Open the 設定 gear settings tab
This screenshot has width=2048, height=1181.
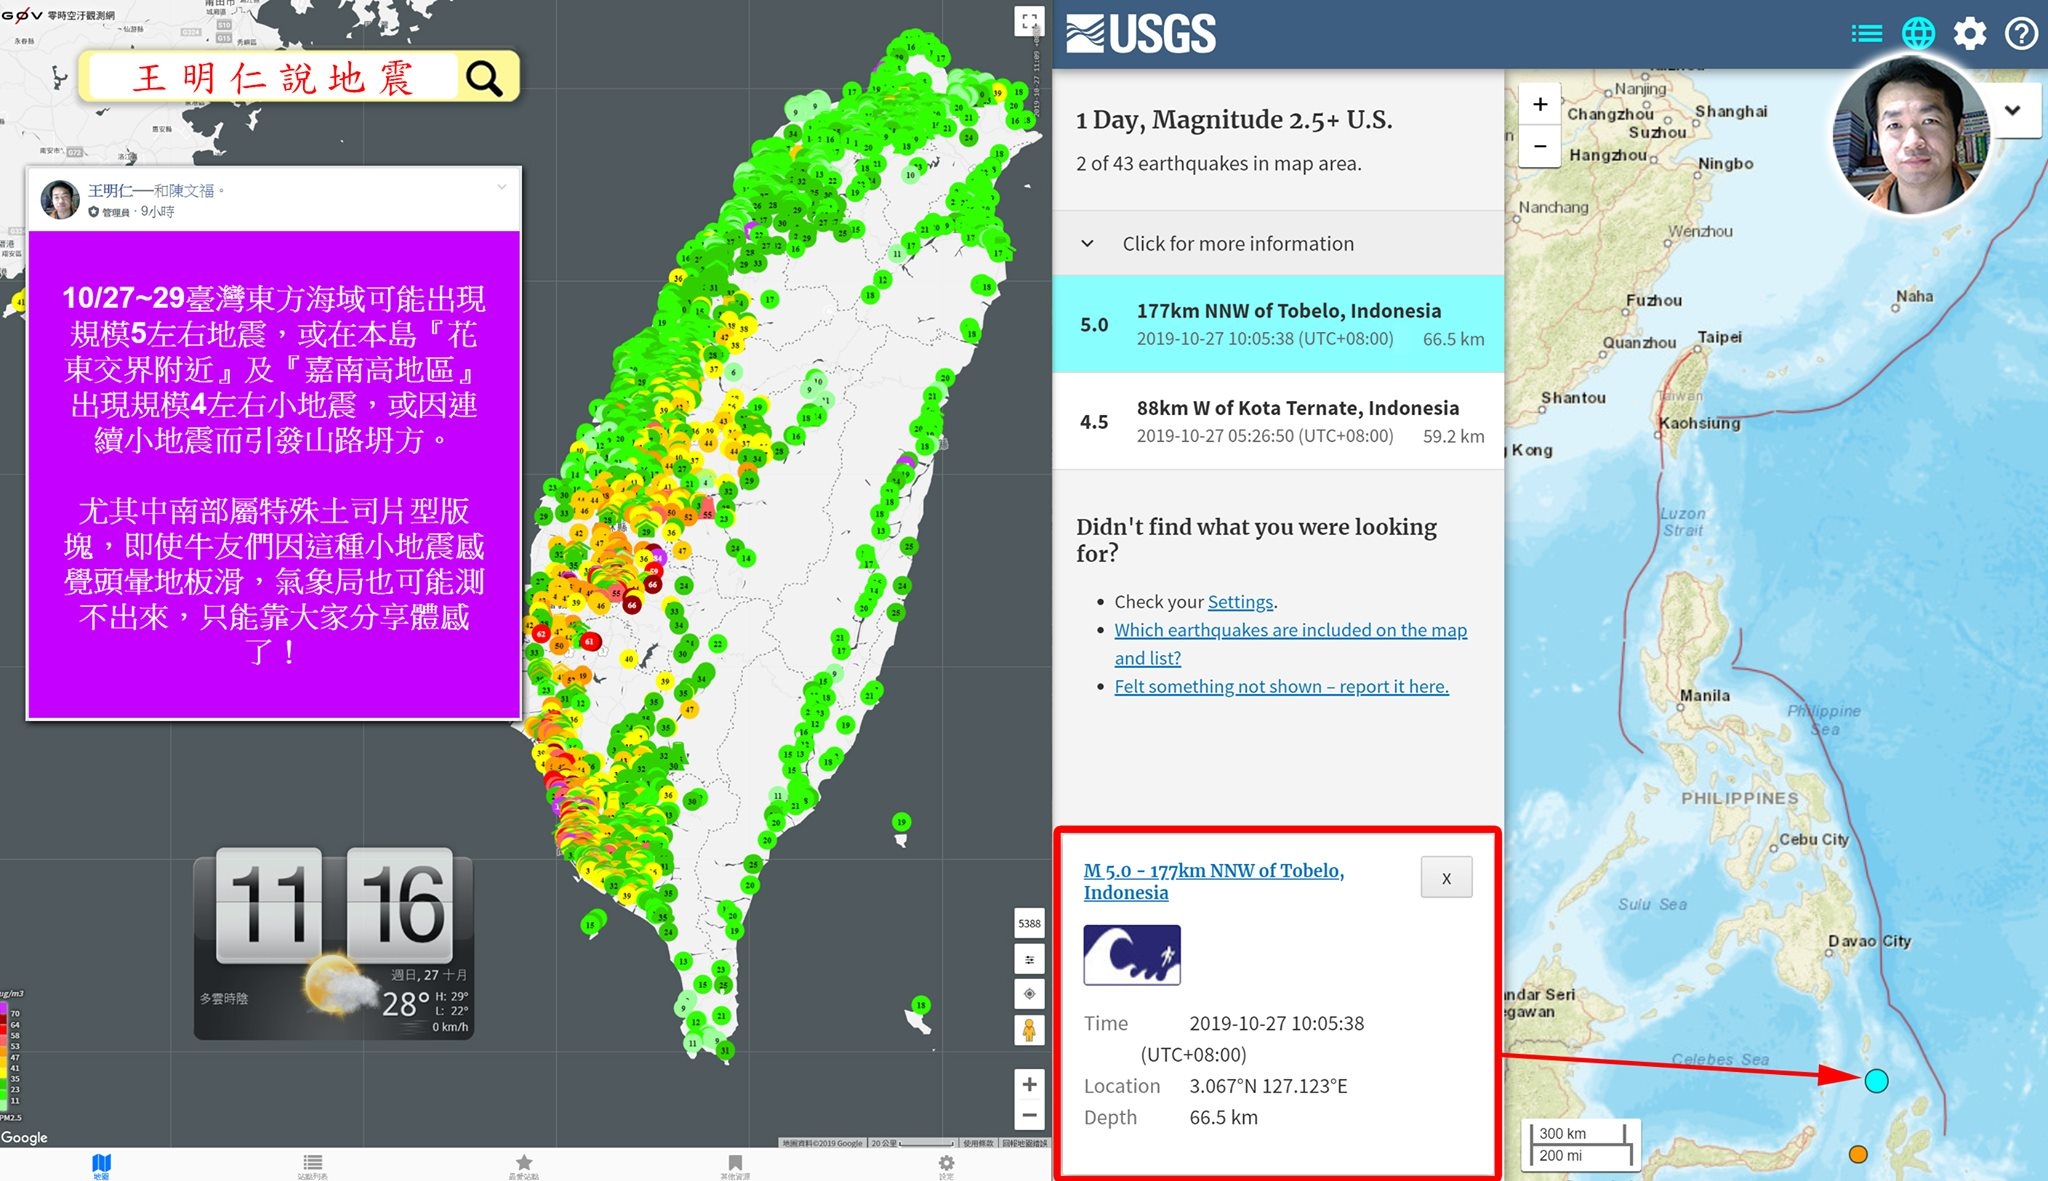tap(946, 1165)
